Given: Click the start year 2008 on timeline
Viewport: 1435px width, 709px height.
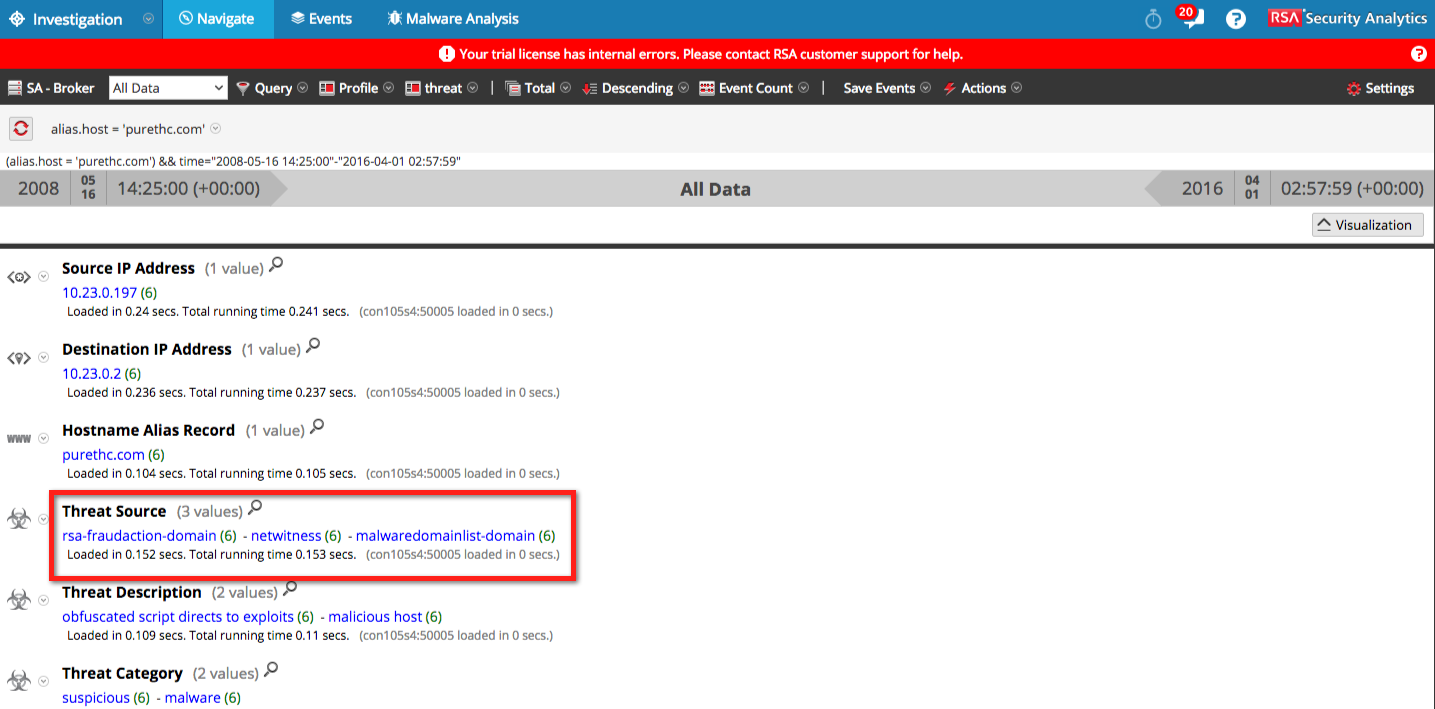Looking at the screenshot, I should pos(38,188).
